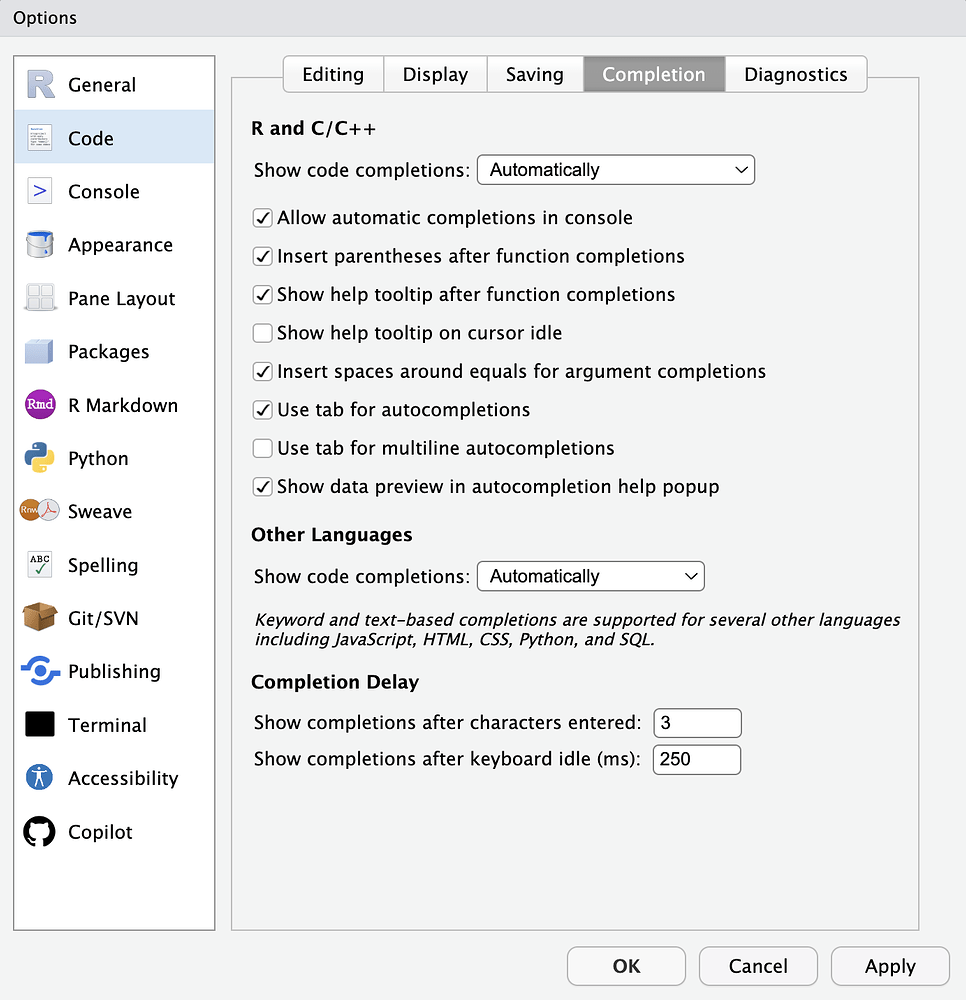
Task: Select the Python logo icon
Action: 40,458
